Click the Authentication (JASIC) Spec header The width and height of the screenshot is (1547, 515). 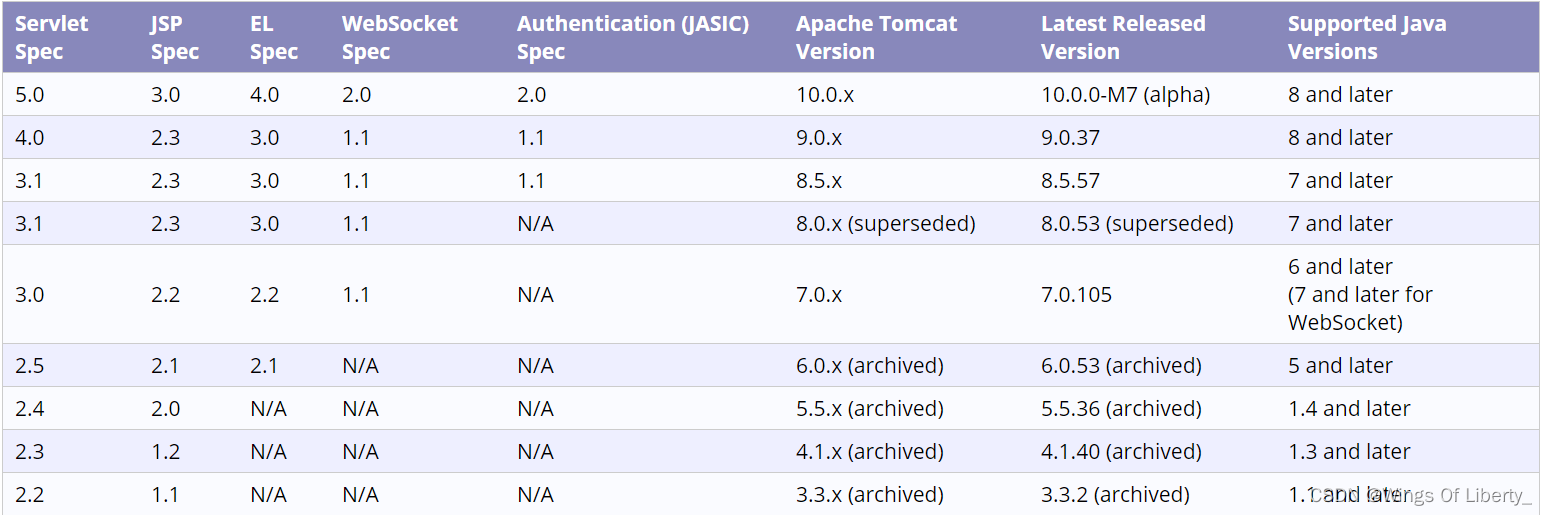coord(633,38)
